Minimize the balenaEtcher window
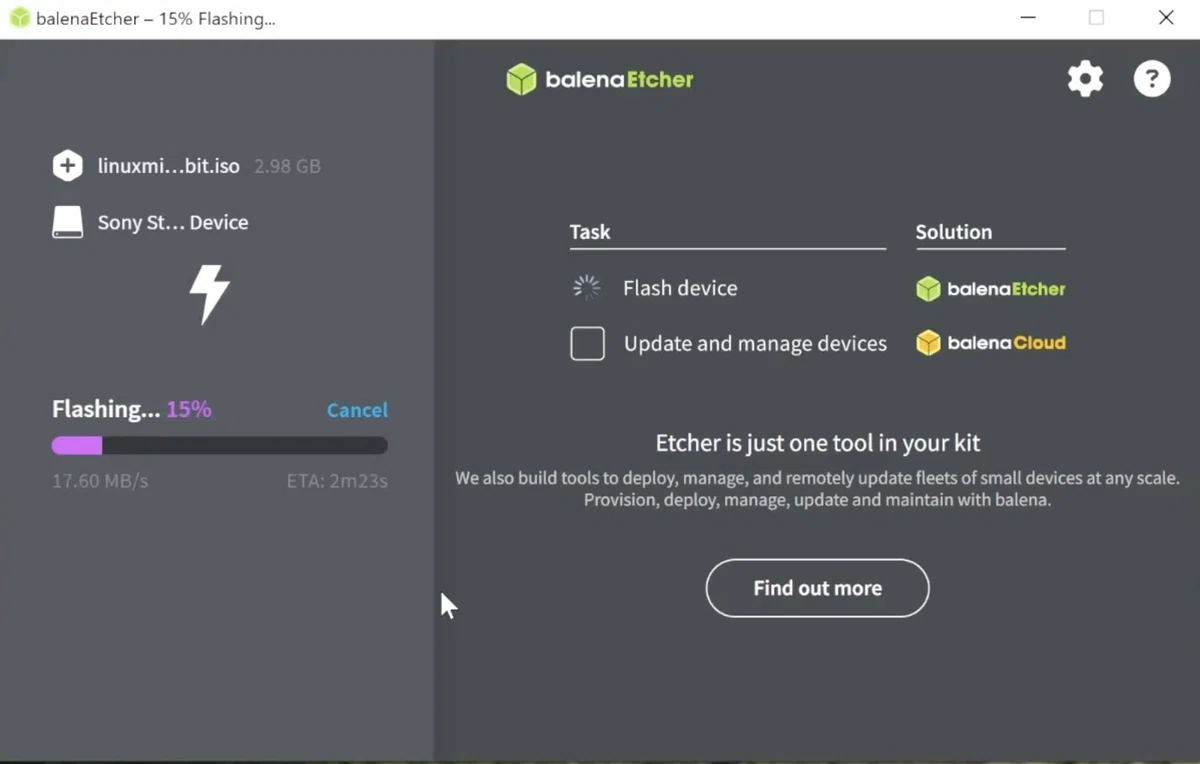The height and width of the screenshot is (764, 1200). point(1028,18)
